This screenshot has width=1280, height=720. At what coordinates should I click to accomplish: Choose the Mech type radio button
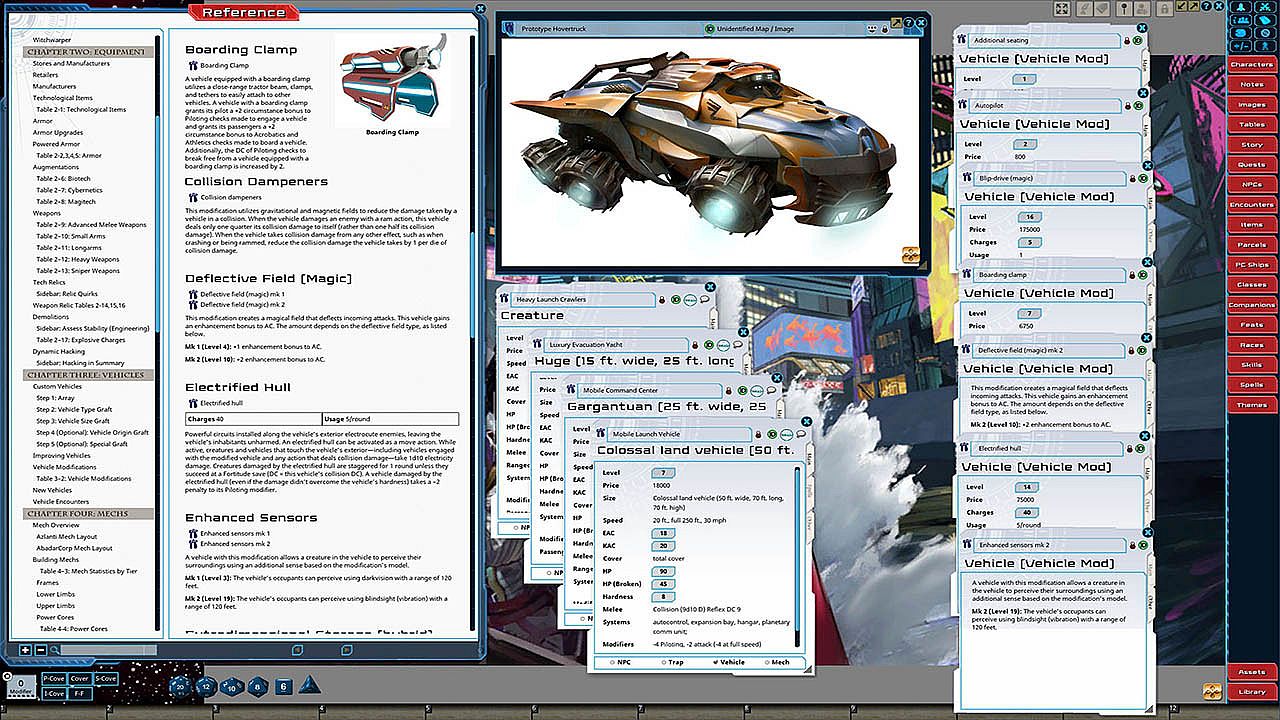[x=768, y=662]
